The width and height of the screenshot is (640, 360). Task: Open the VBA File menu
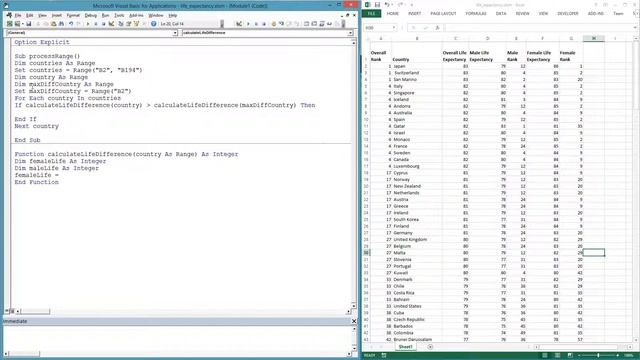(18, 16)
